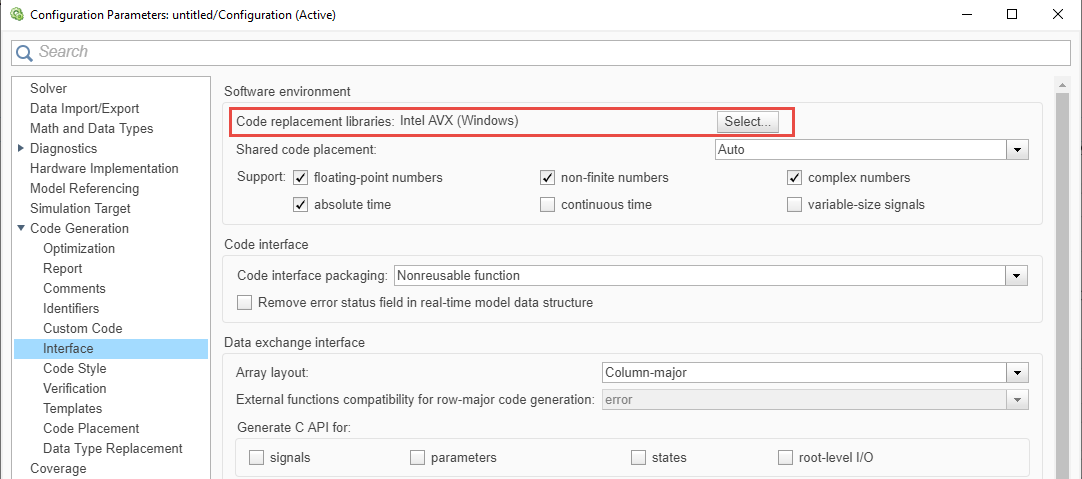Expand the Diagnostics tree node
The image size is (1082, 479).
21,148
